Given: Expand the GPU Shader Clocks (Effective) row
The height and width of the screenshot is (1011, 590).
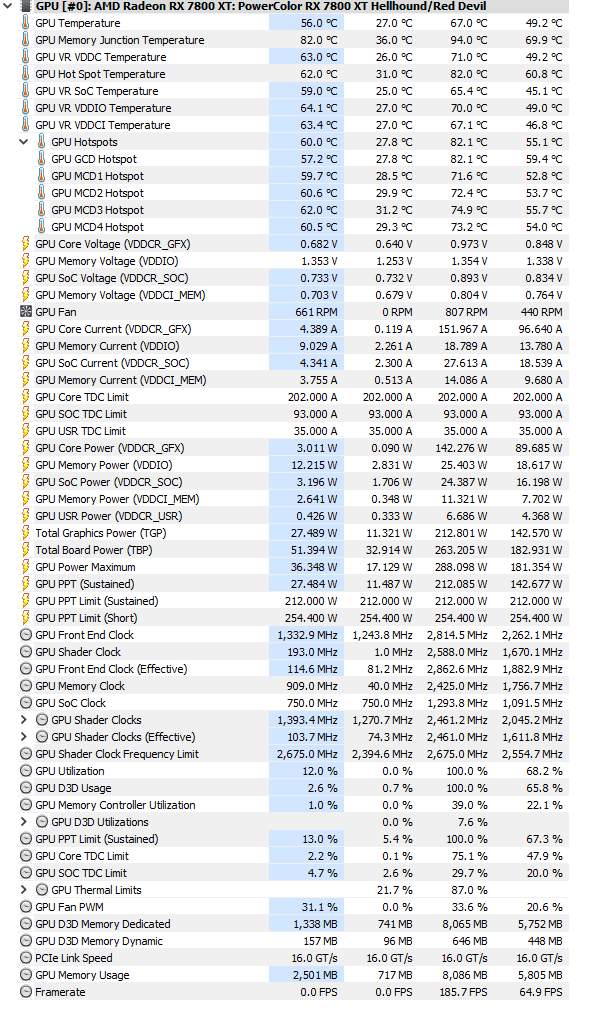Looking at the screenshot, I should 24,736.
